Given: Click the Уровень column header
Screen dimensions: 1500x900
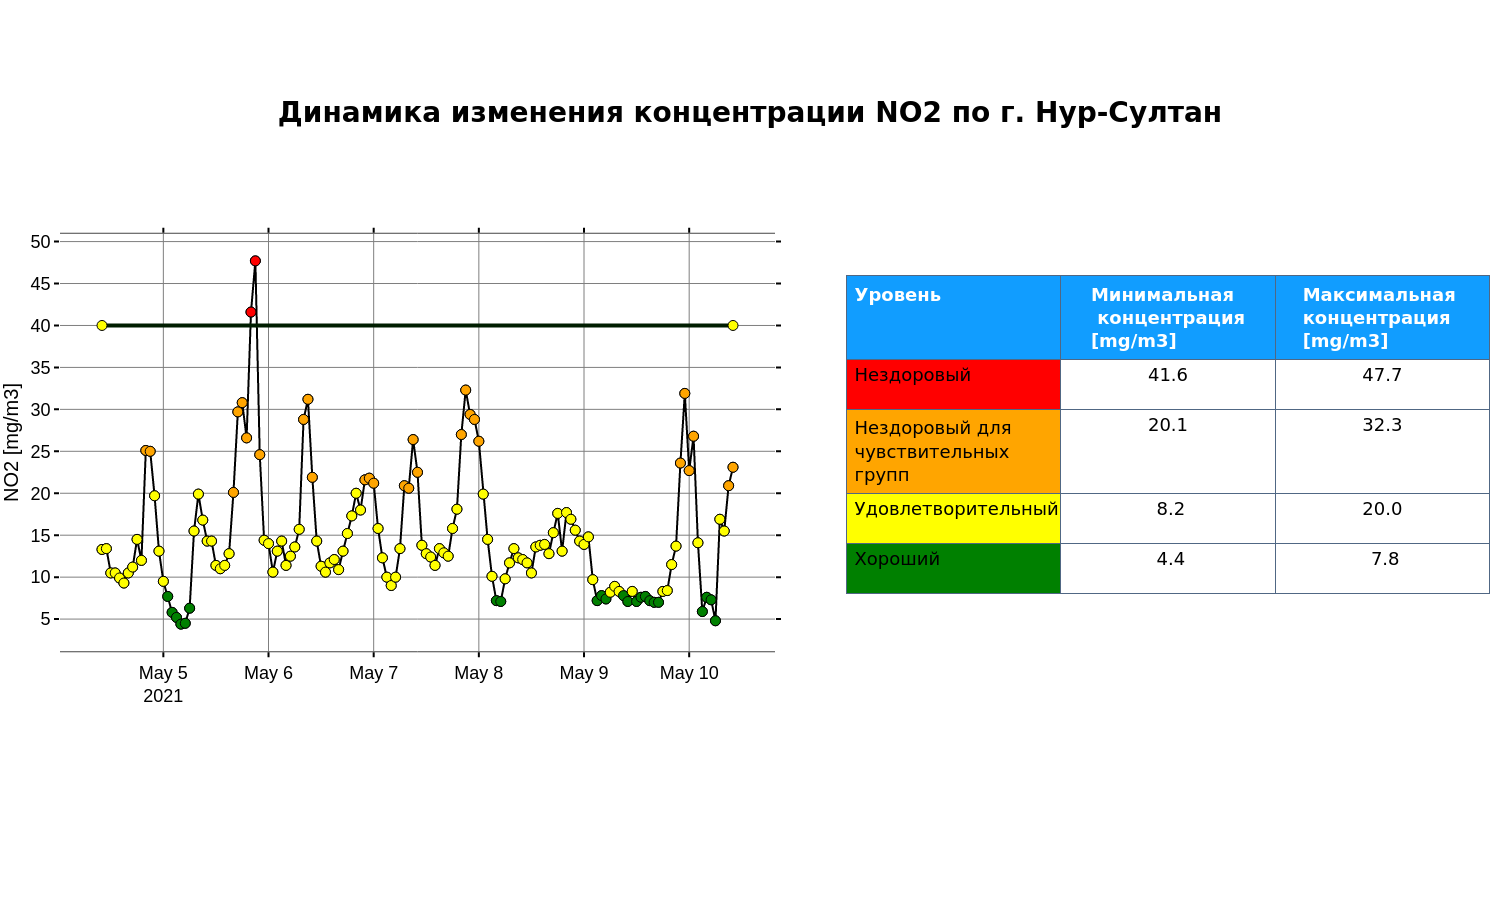Looking at the screenshot, I should [953, 317].
